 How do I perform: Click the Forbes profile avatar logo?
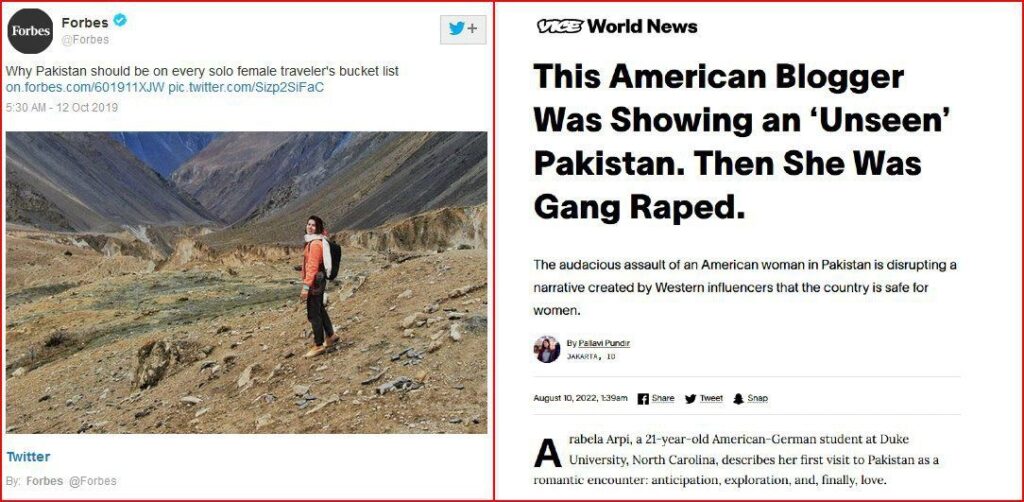tap(30, 31)
